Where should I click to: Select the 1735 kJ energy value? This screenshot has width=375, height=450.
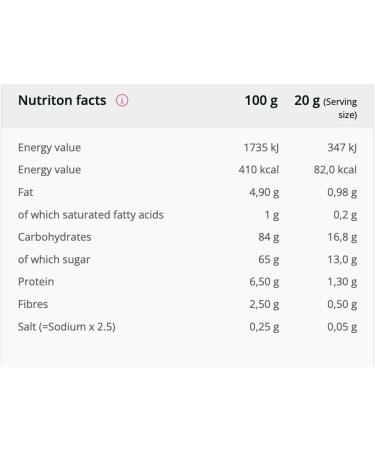click(261, 147)
